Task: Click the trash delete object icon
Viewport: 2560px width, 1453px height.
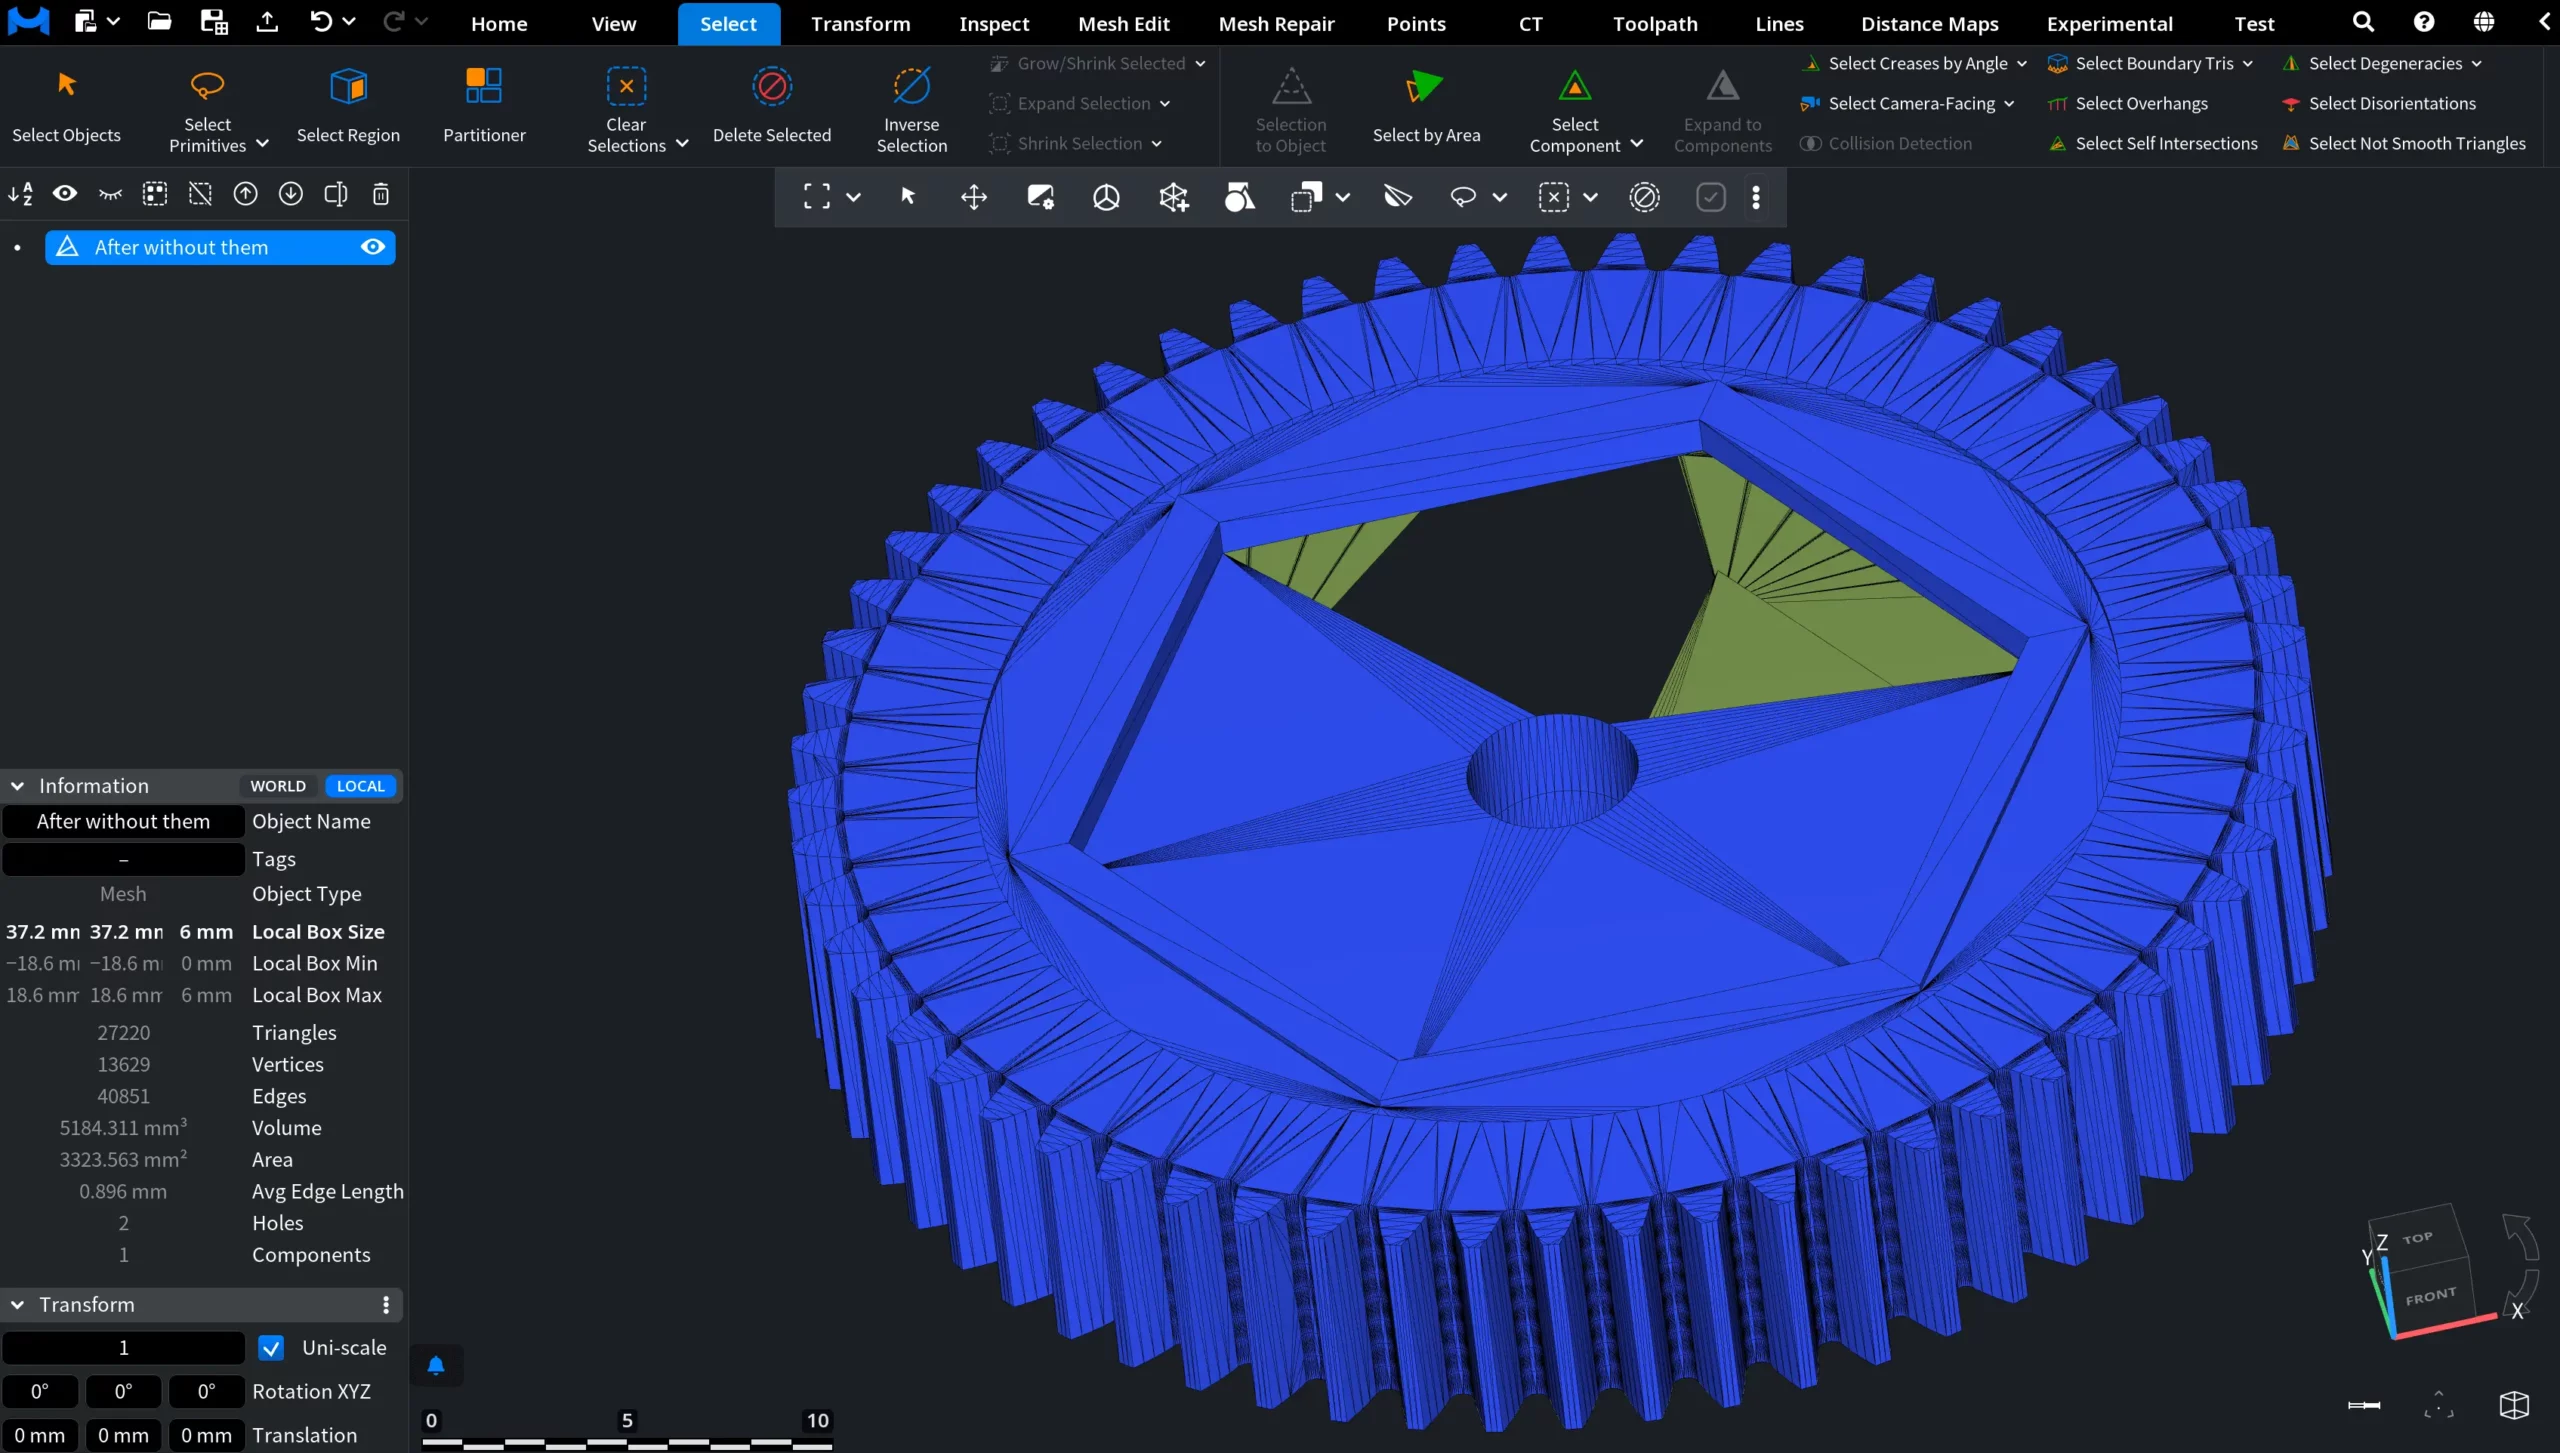Action: pos(381,194)
